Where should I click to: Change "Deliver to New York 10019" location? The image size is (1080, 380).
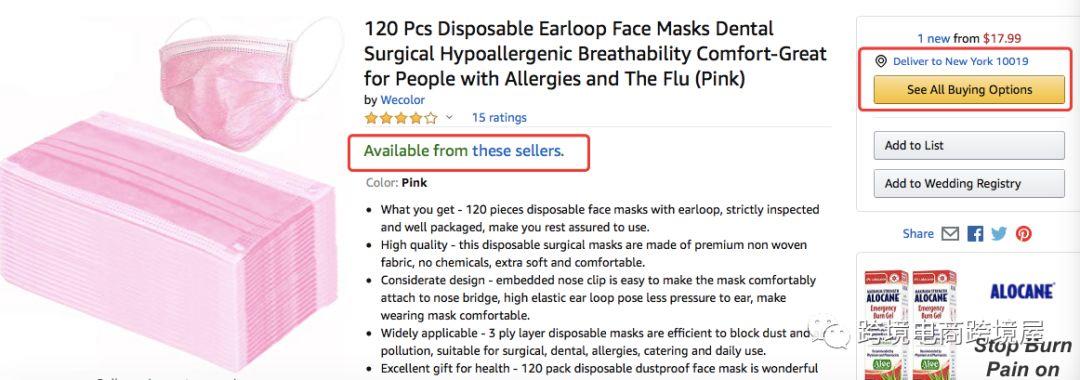(960, 61)
